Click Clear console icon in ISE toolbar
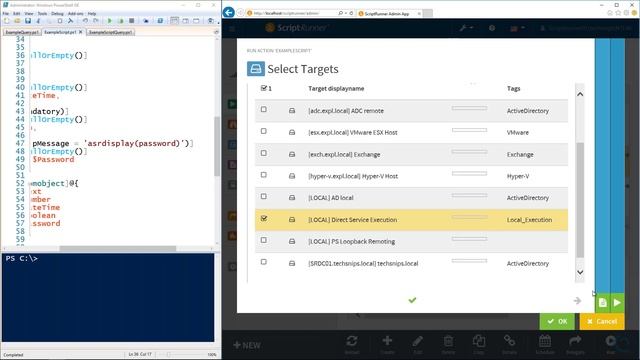Viewport: 640px width, 360px height. tap(71, 21)
